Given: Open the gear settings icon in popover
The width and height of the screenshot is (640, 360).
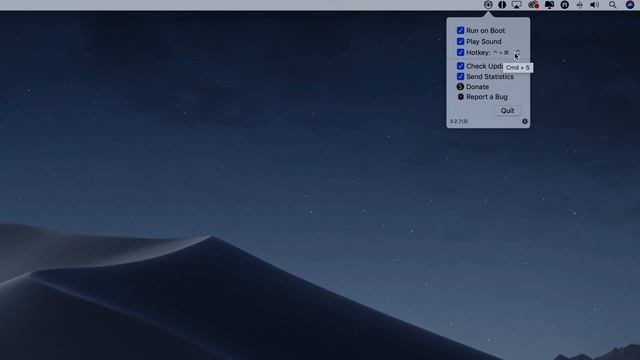Looking at the screenshot, I should pos(525,122).
